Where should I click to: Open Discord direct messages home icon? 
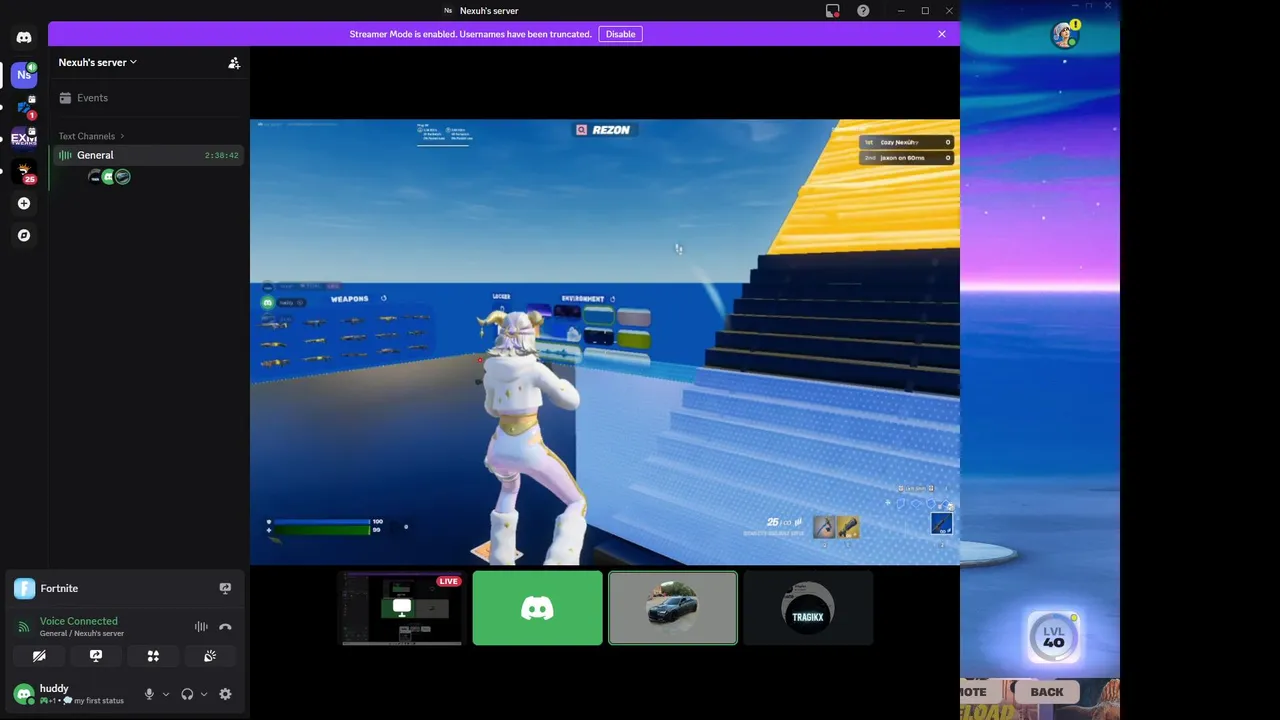click(x=24, y=37)
